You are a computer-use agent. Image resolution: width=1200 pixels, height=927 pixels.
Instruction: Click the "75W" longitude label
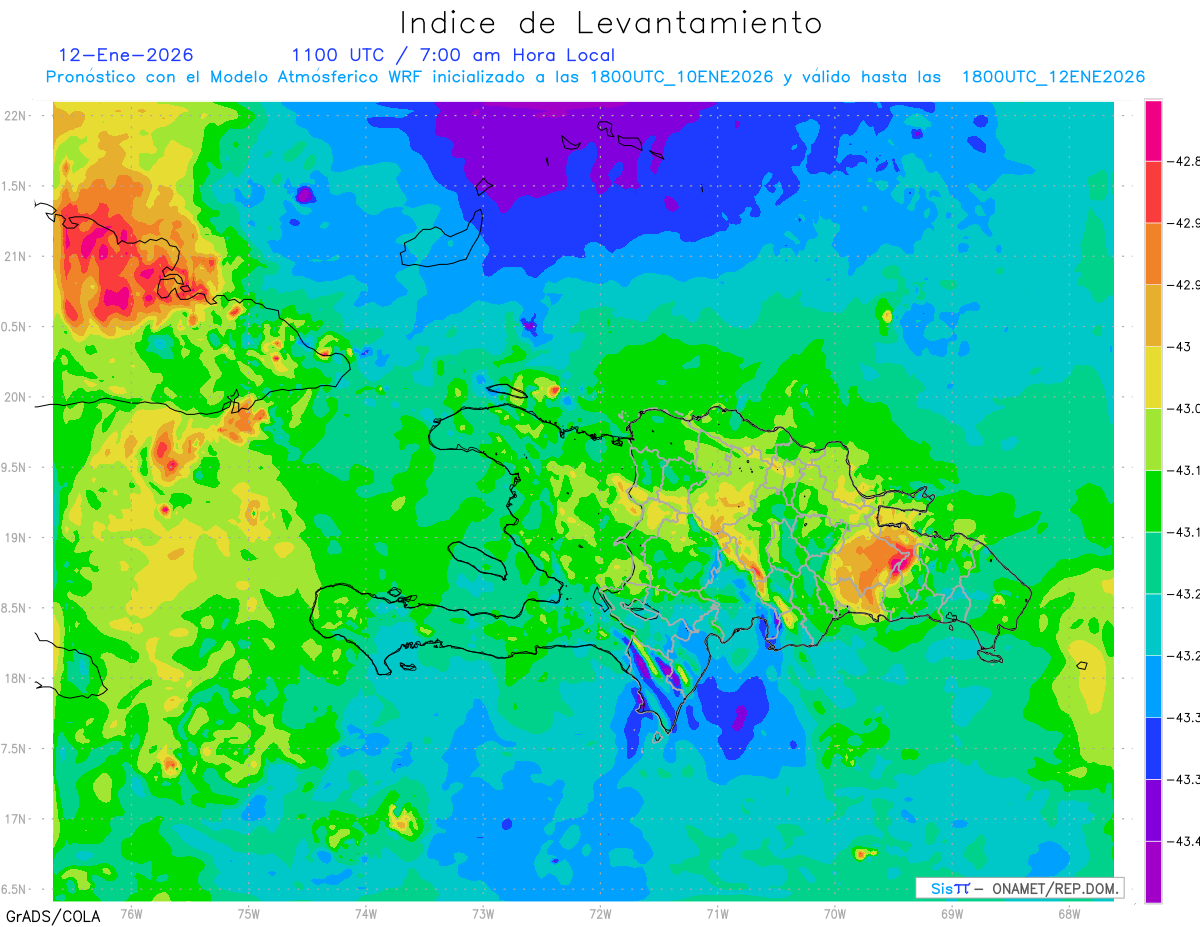click(249, 914)
